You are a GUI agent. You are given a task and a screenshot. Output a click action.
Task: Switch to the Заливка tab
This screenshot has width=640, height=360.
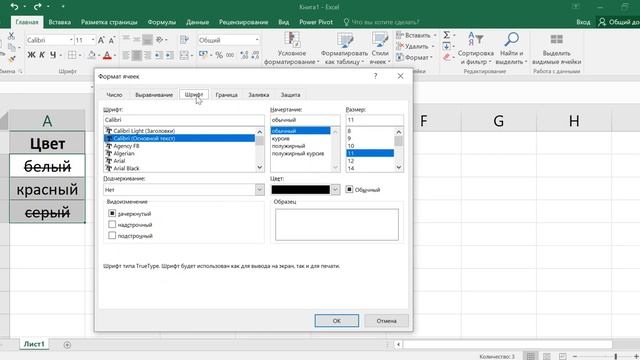coord(259,95)
